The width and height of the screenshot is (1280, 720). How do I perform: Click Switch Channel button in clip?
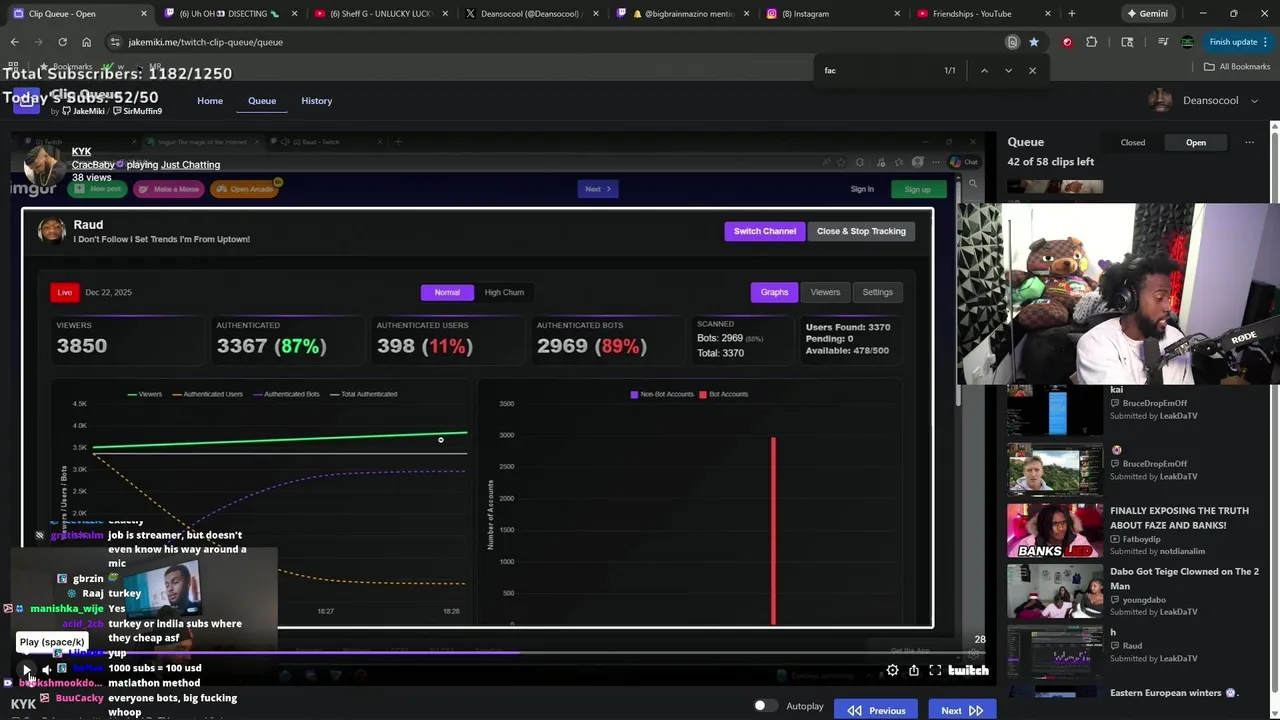[x=765, y=231]
